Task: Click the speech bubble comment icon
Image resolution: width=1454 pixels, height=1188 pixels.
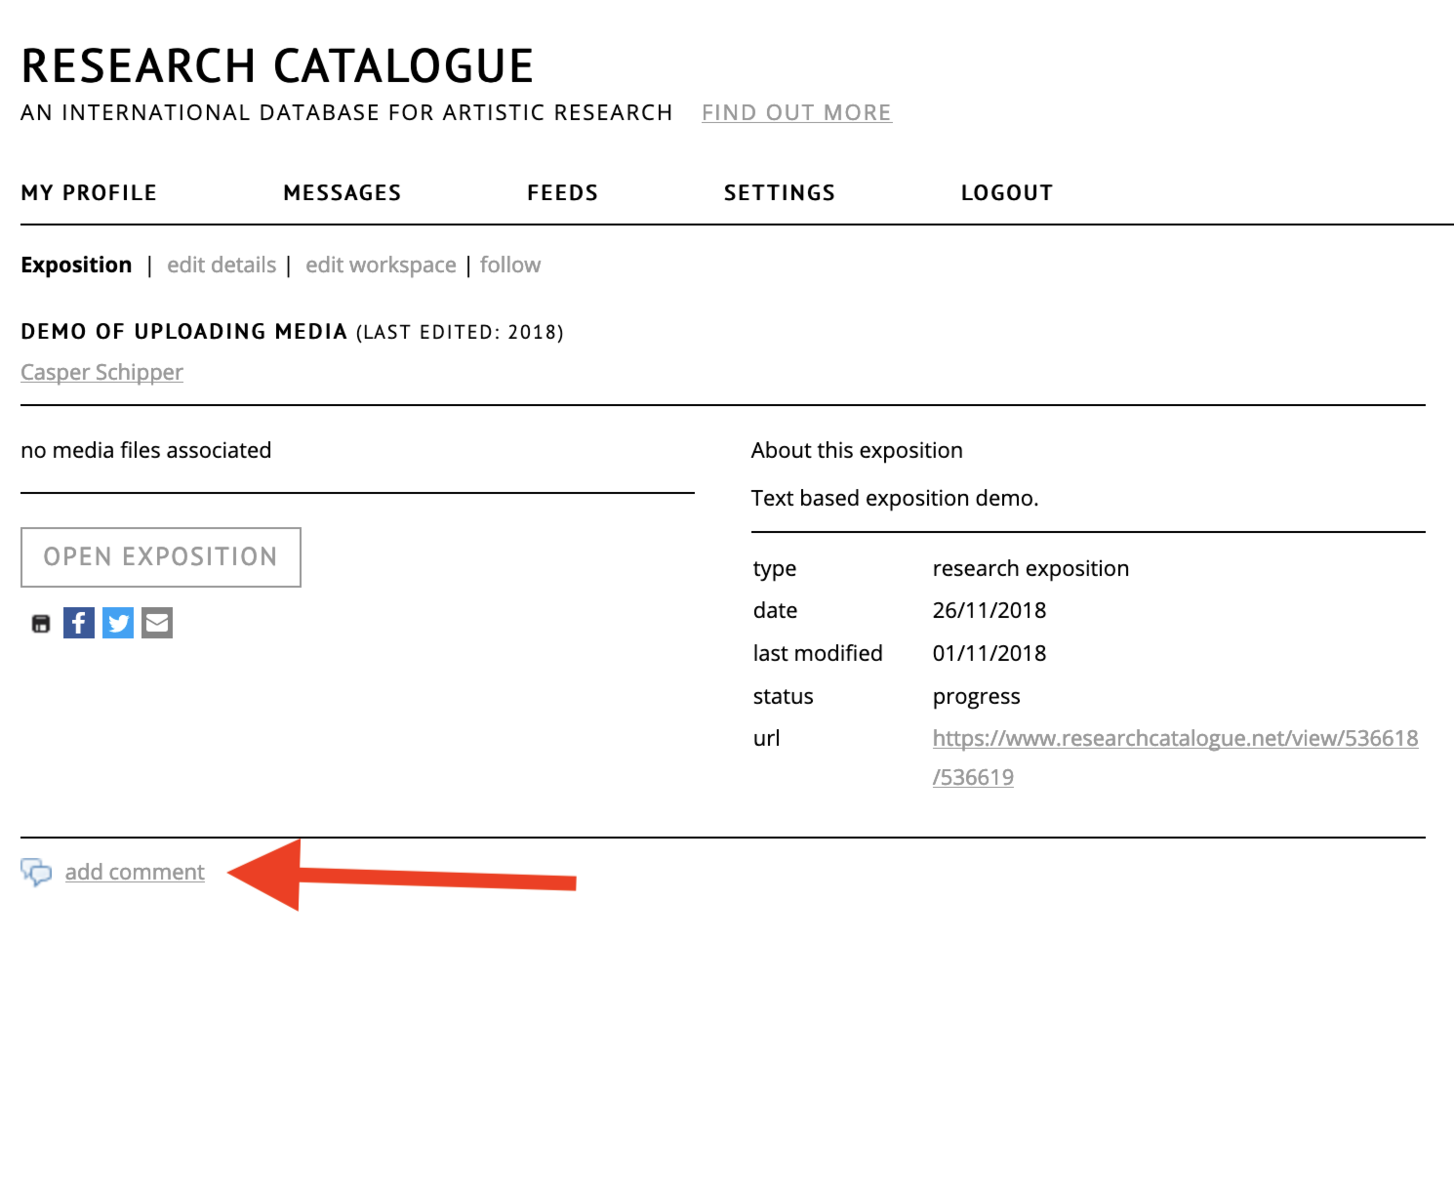Action: pyautogui.click(x=36, y=872)
